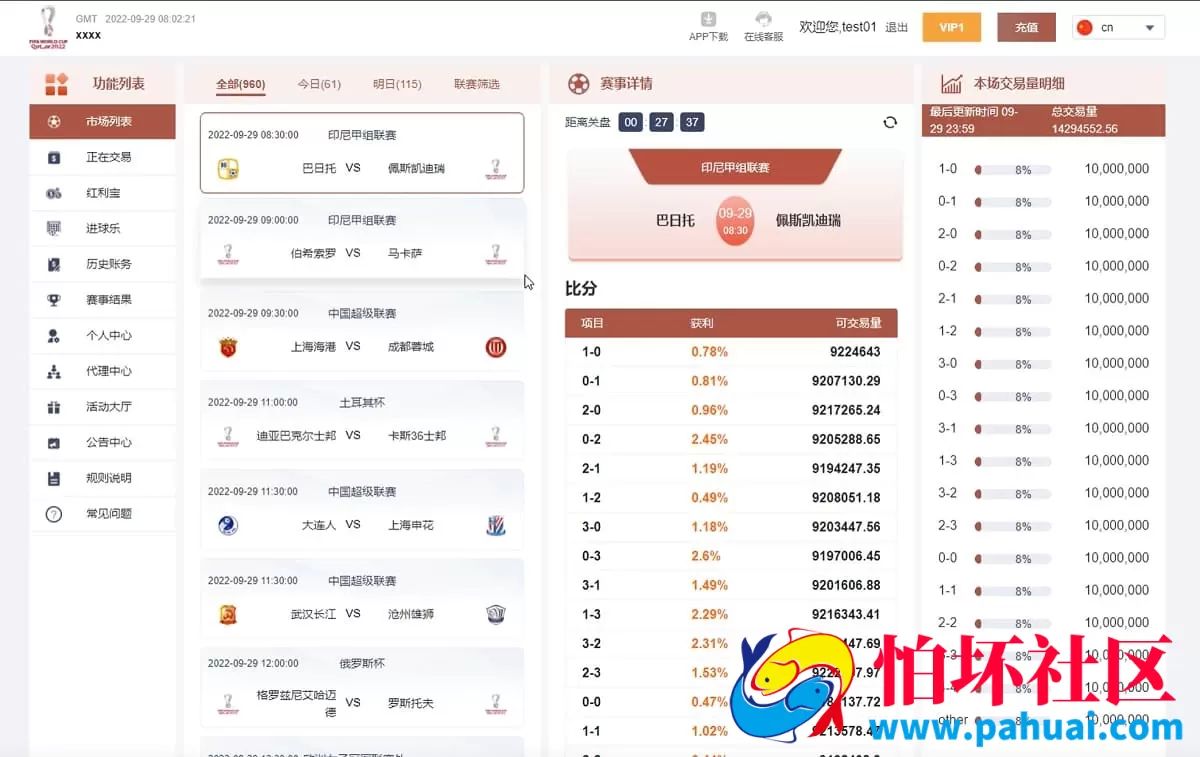Click the APP下载 download icon
Image resolution: width=1200 pixels, height=757 pixels.
coord(708,18)
